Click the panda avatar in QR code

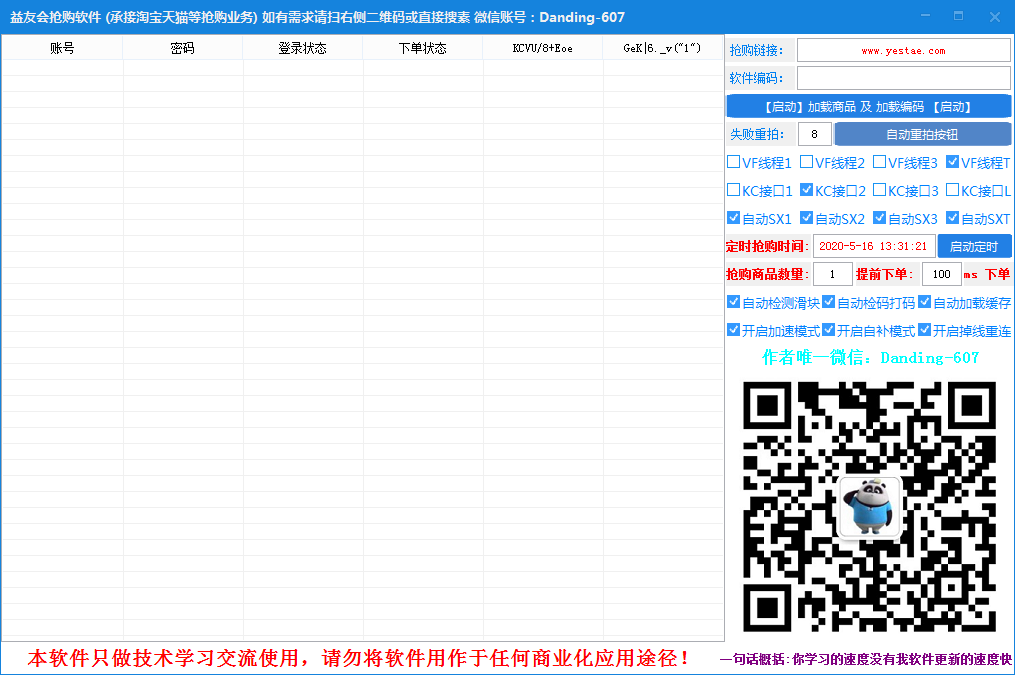click(x=869, y=507)
